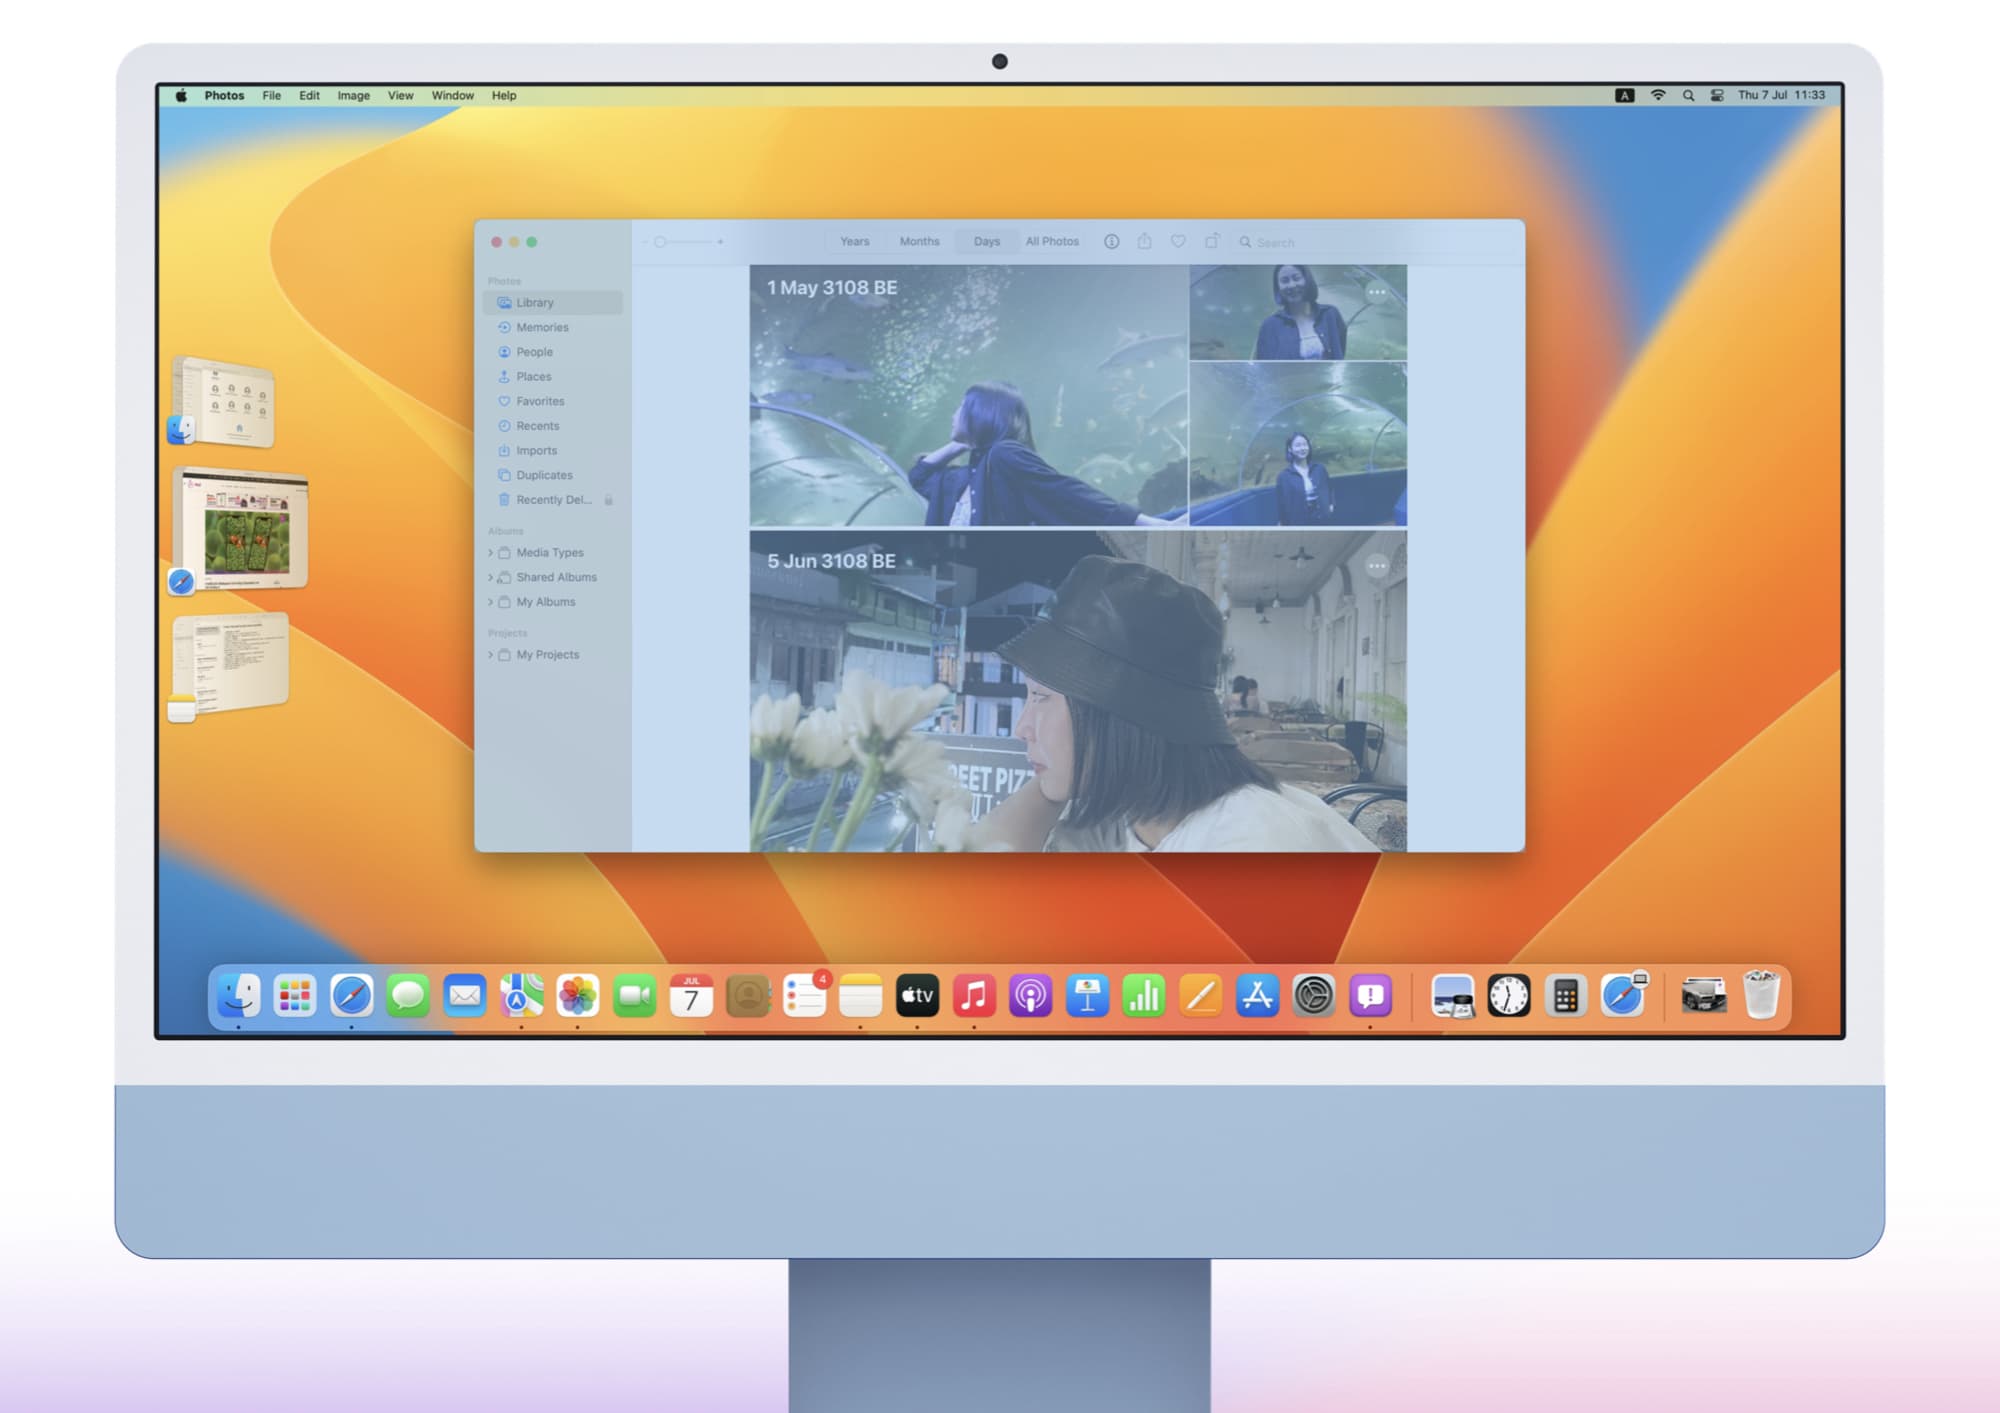The height and width of the screenshot is (1413, 2000).
Task: Open Places in the sidebar
Action: [533, 377]
